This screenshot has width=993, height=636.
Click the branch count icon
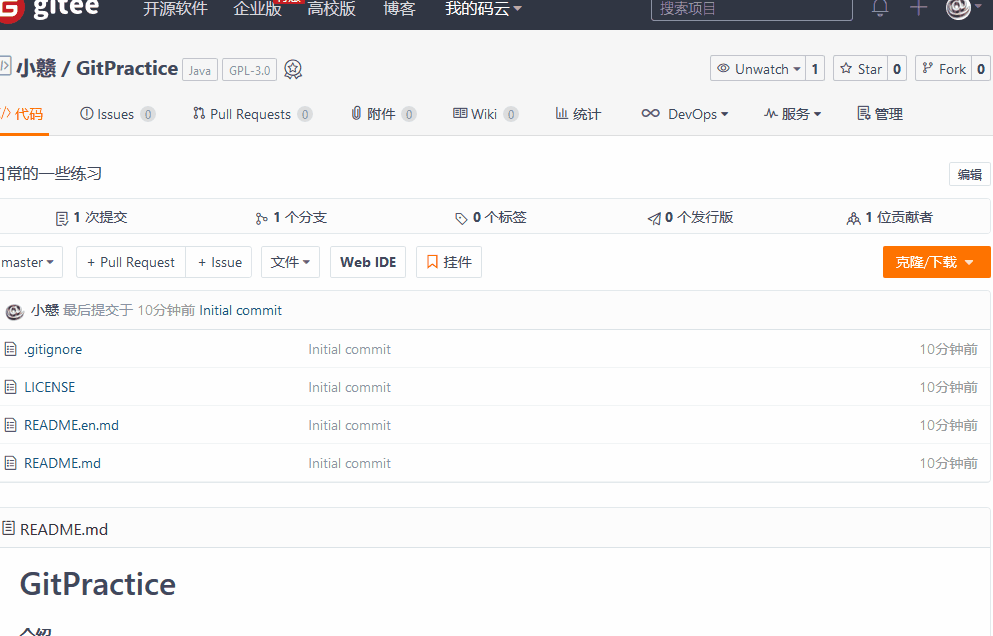[262, 219]
